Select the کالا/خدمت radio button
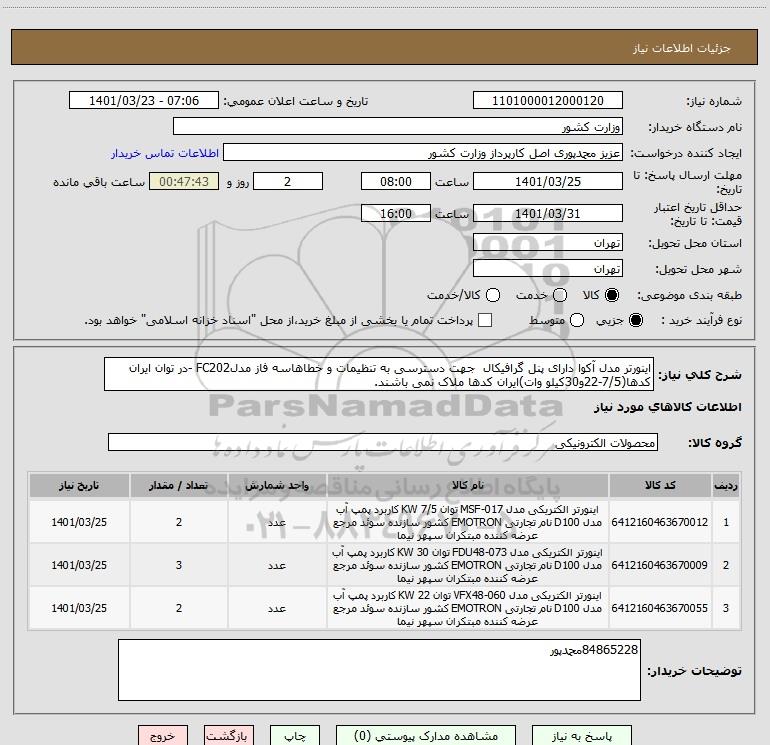 pyautogui.click(x=493, y=295)
